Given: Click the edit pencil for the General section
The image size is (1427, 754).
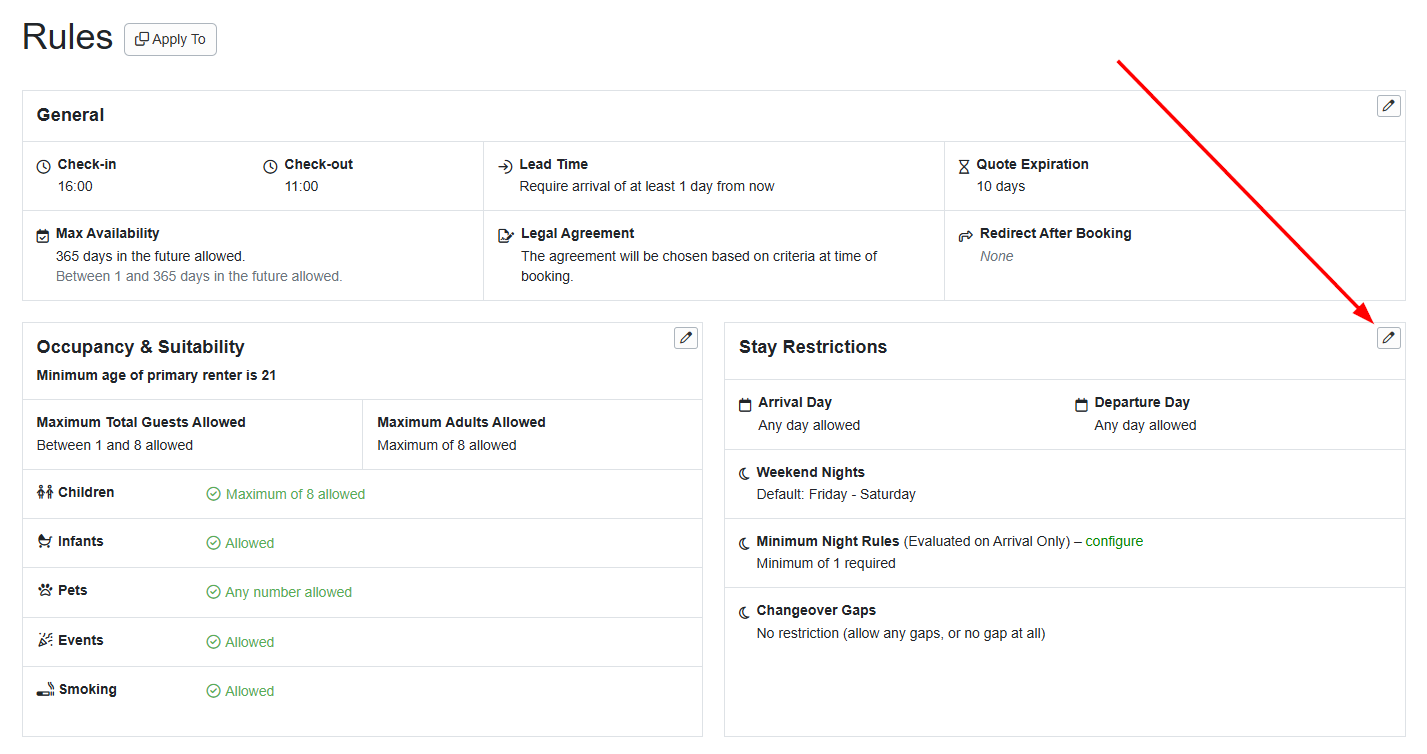Looking at the screenshot, I should click(1388, 105).
